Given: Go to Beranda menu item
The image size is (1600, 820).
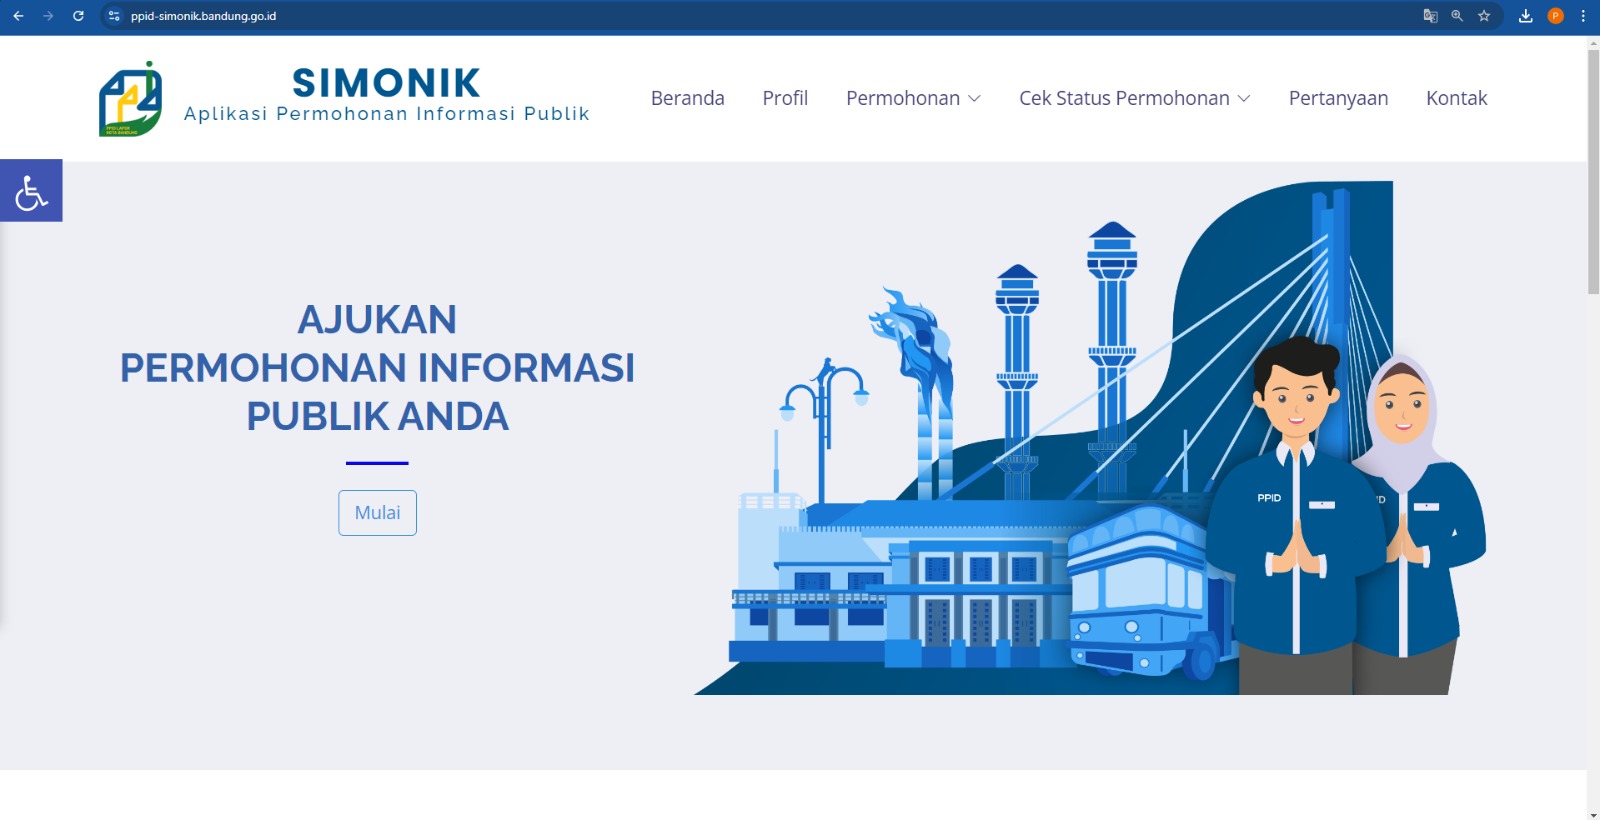Looking at the screenshot, I should 688,98.
